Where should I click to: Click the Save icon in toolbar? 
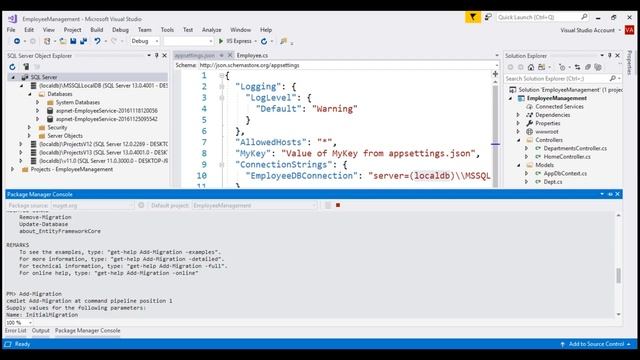pyautogui.click(x=73, y=41)
